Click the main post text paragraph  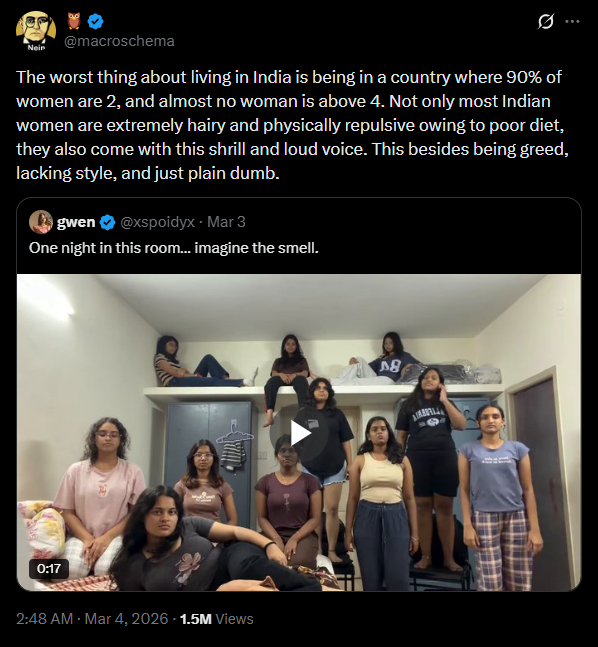pos(292,125)
